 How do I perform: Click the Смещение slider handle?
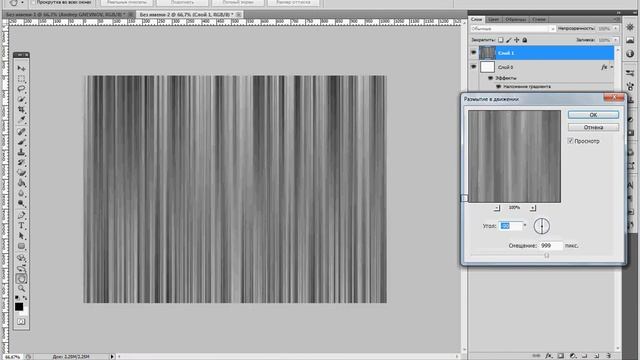pyautogui.click(x=547, y=256)
